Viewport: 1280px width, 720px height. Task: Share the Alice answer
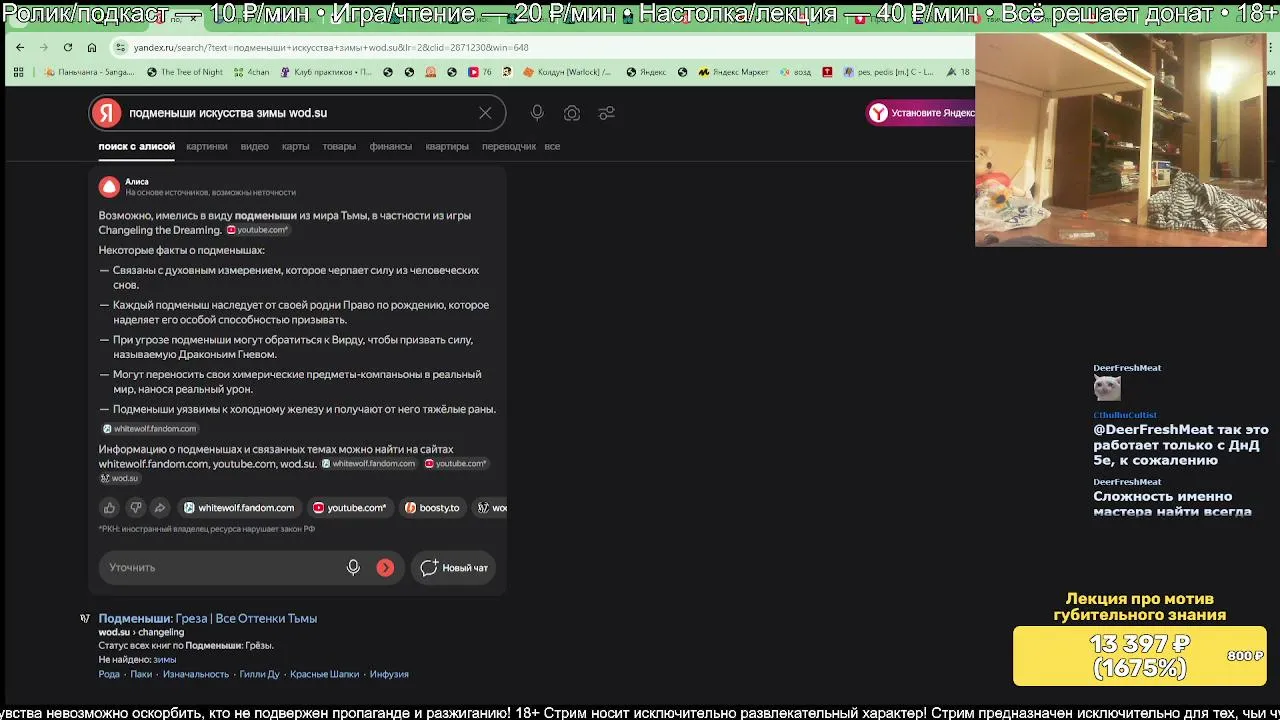point(160,508)
